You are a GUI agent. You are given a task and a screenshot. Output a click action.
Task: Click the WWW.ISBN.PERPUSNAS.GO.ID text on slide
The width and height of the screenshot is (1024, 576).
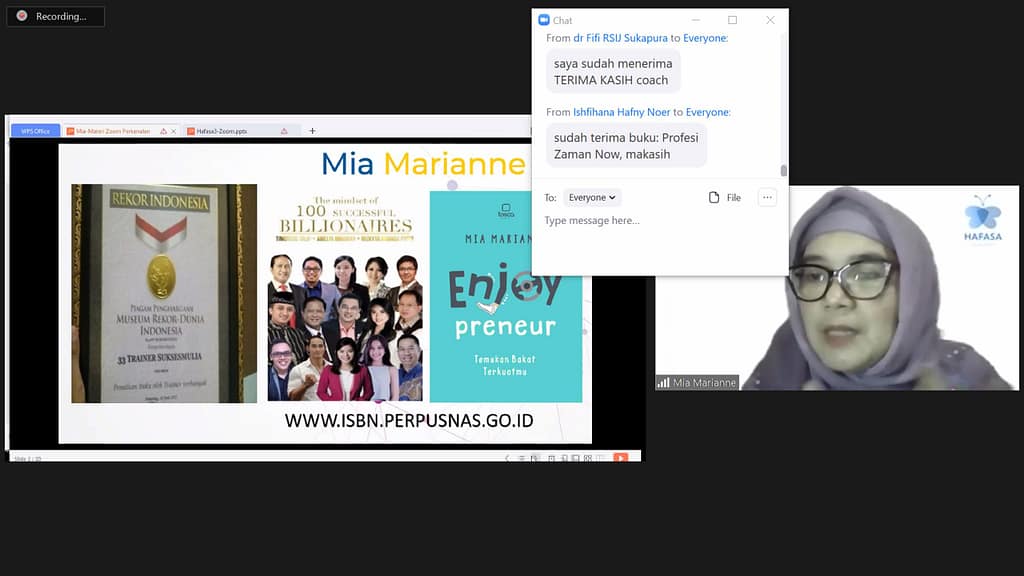tap(409, 421)
